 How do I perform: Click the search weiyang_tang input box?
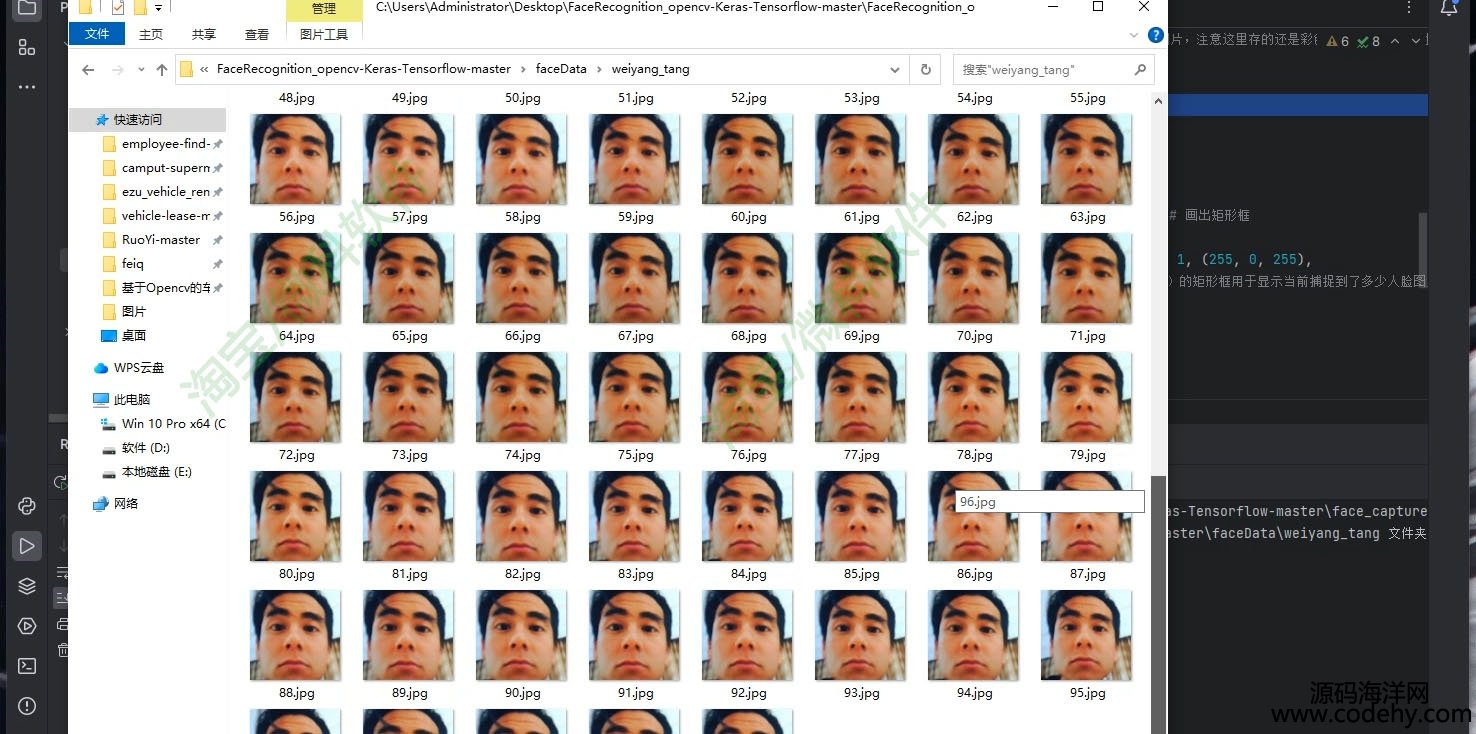coord(1043,70)
